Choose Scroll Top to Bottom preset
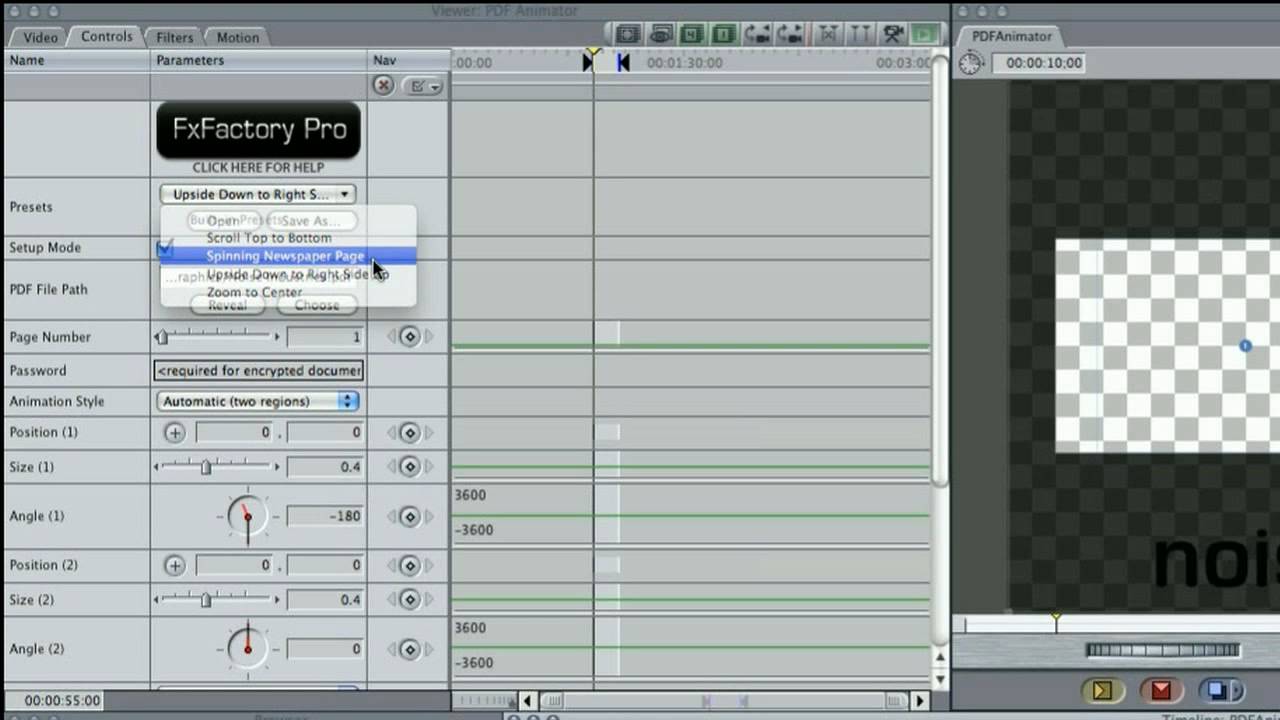The image size is (1280, 720). [269, 238]
